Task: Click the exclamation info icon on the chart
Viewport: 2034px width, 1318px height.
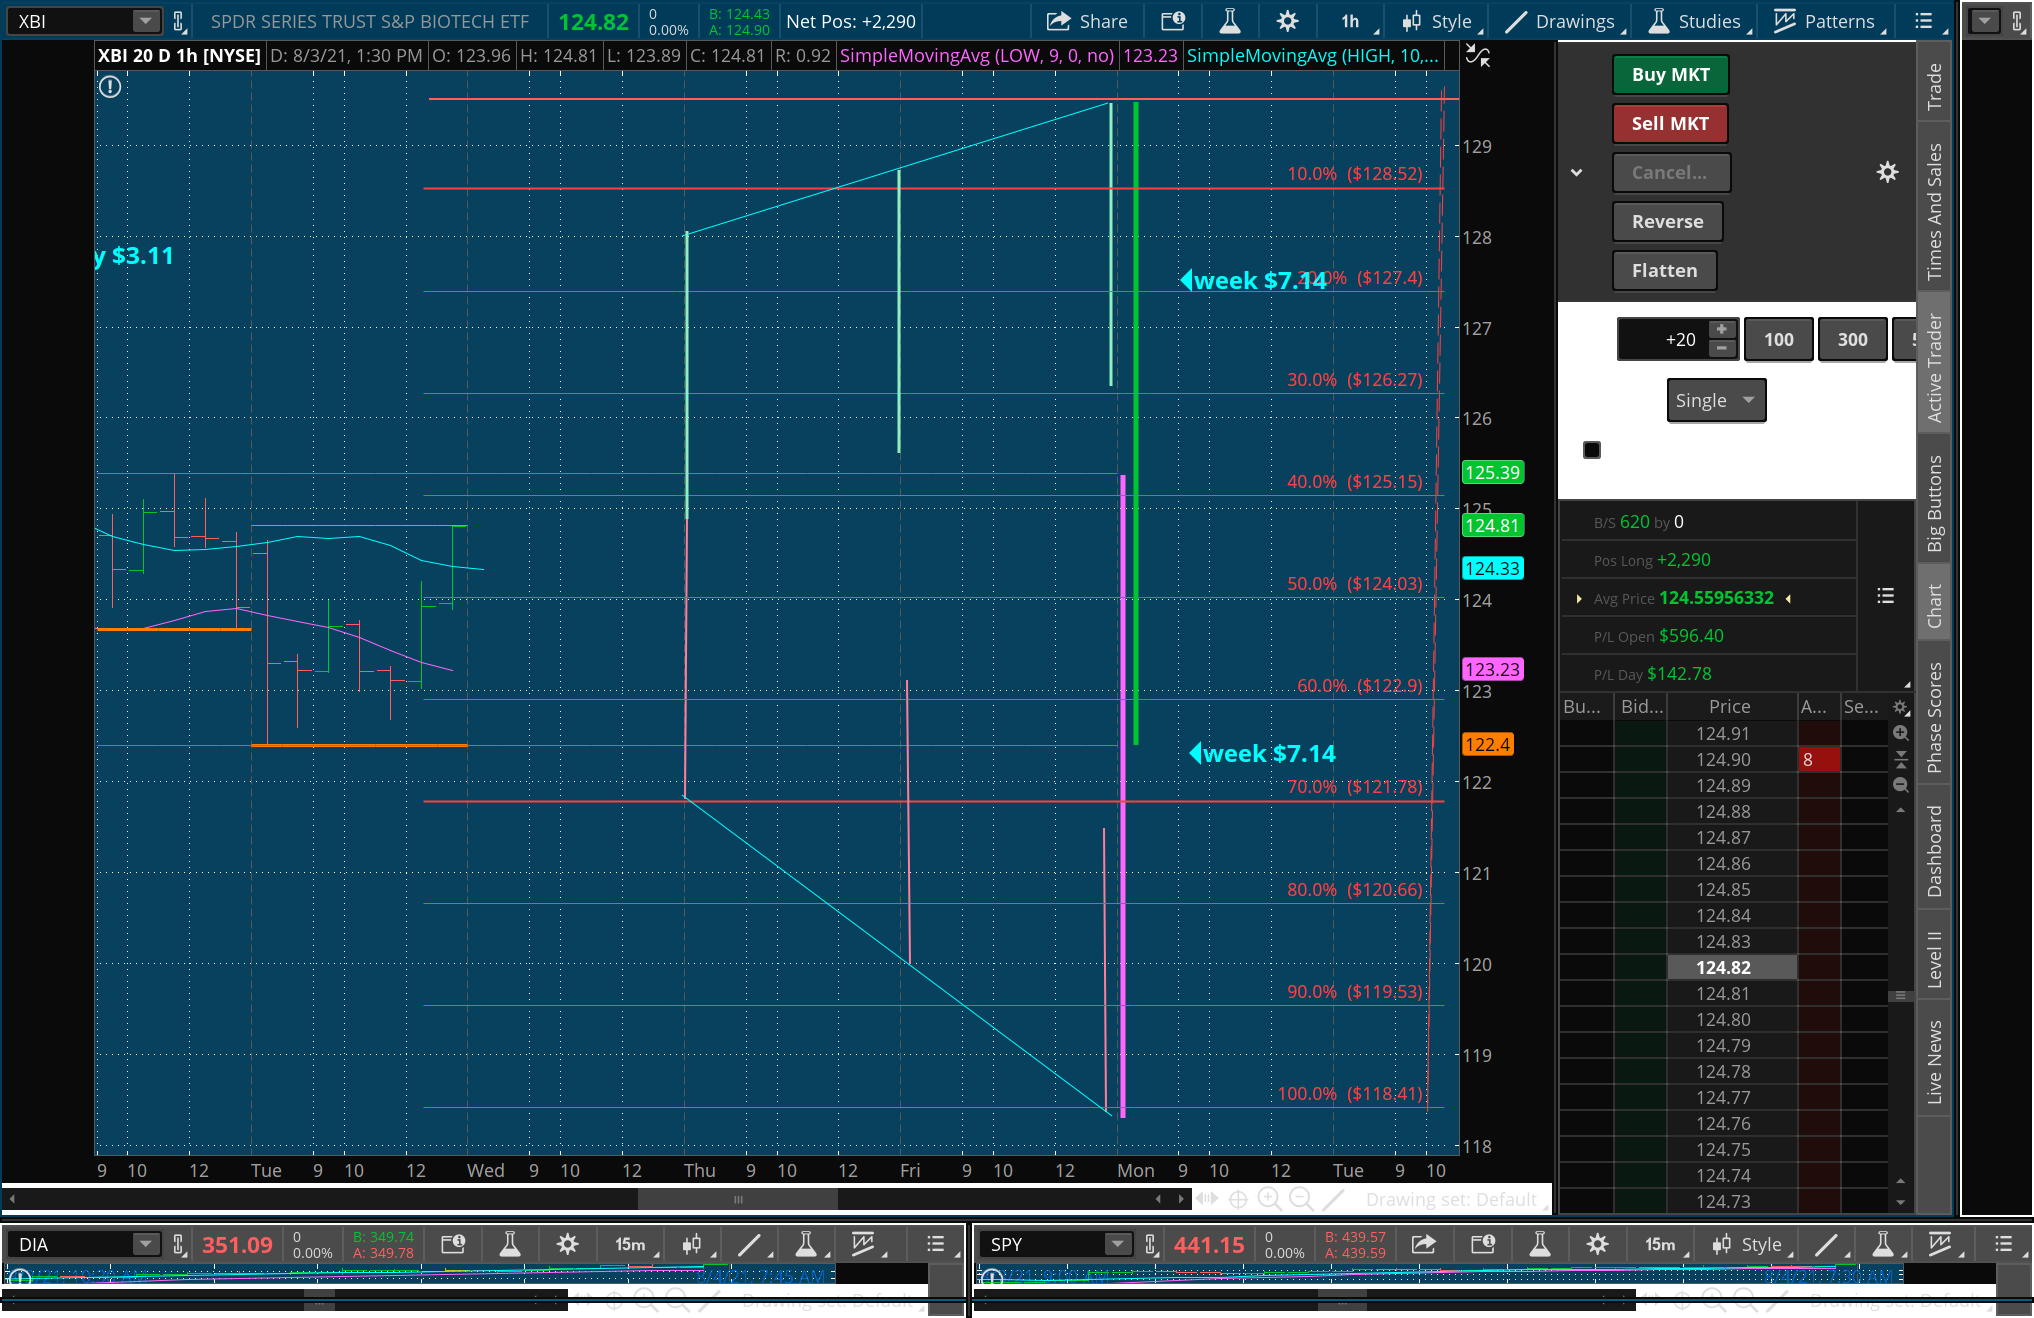Action: [110, 87]
